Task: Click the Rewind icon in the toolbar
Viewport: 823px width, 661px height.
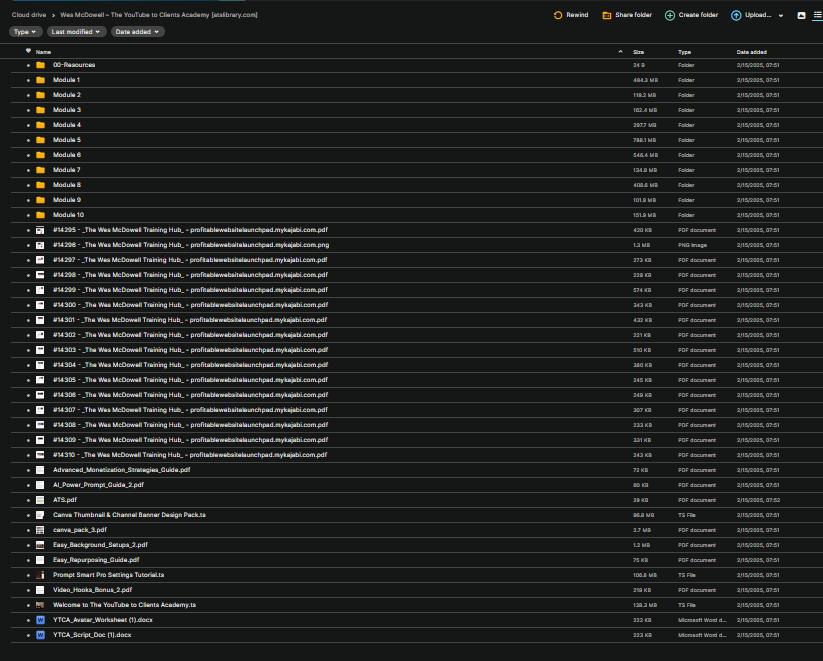Action: coord(558,15)
